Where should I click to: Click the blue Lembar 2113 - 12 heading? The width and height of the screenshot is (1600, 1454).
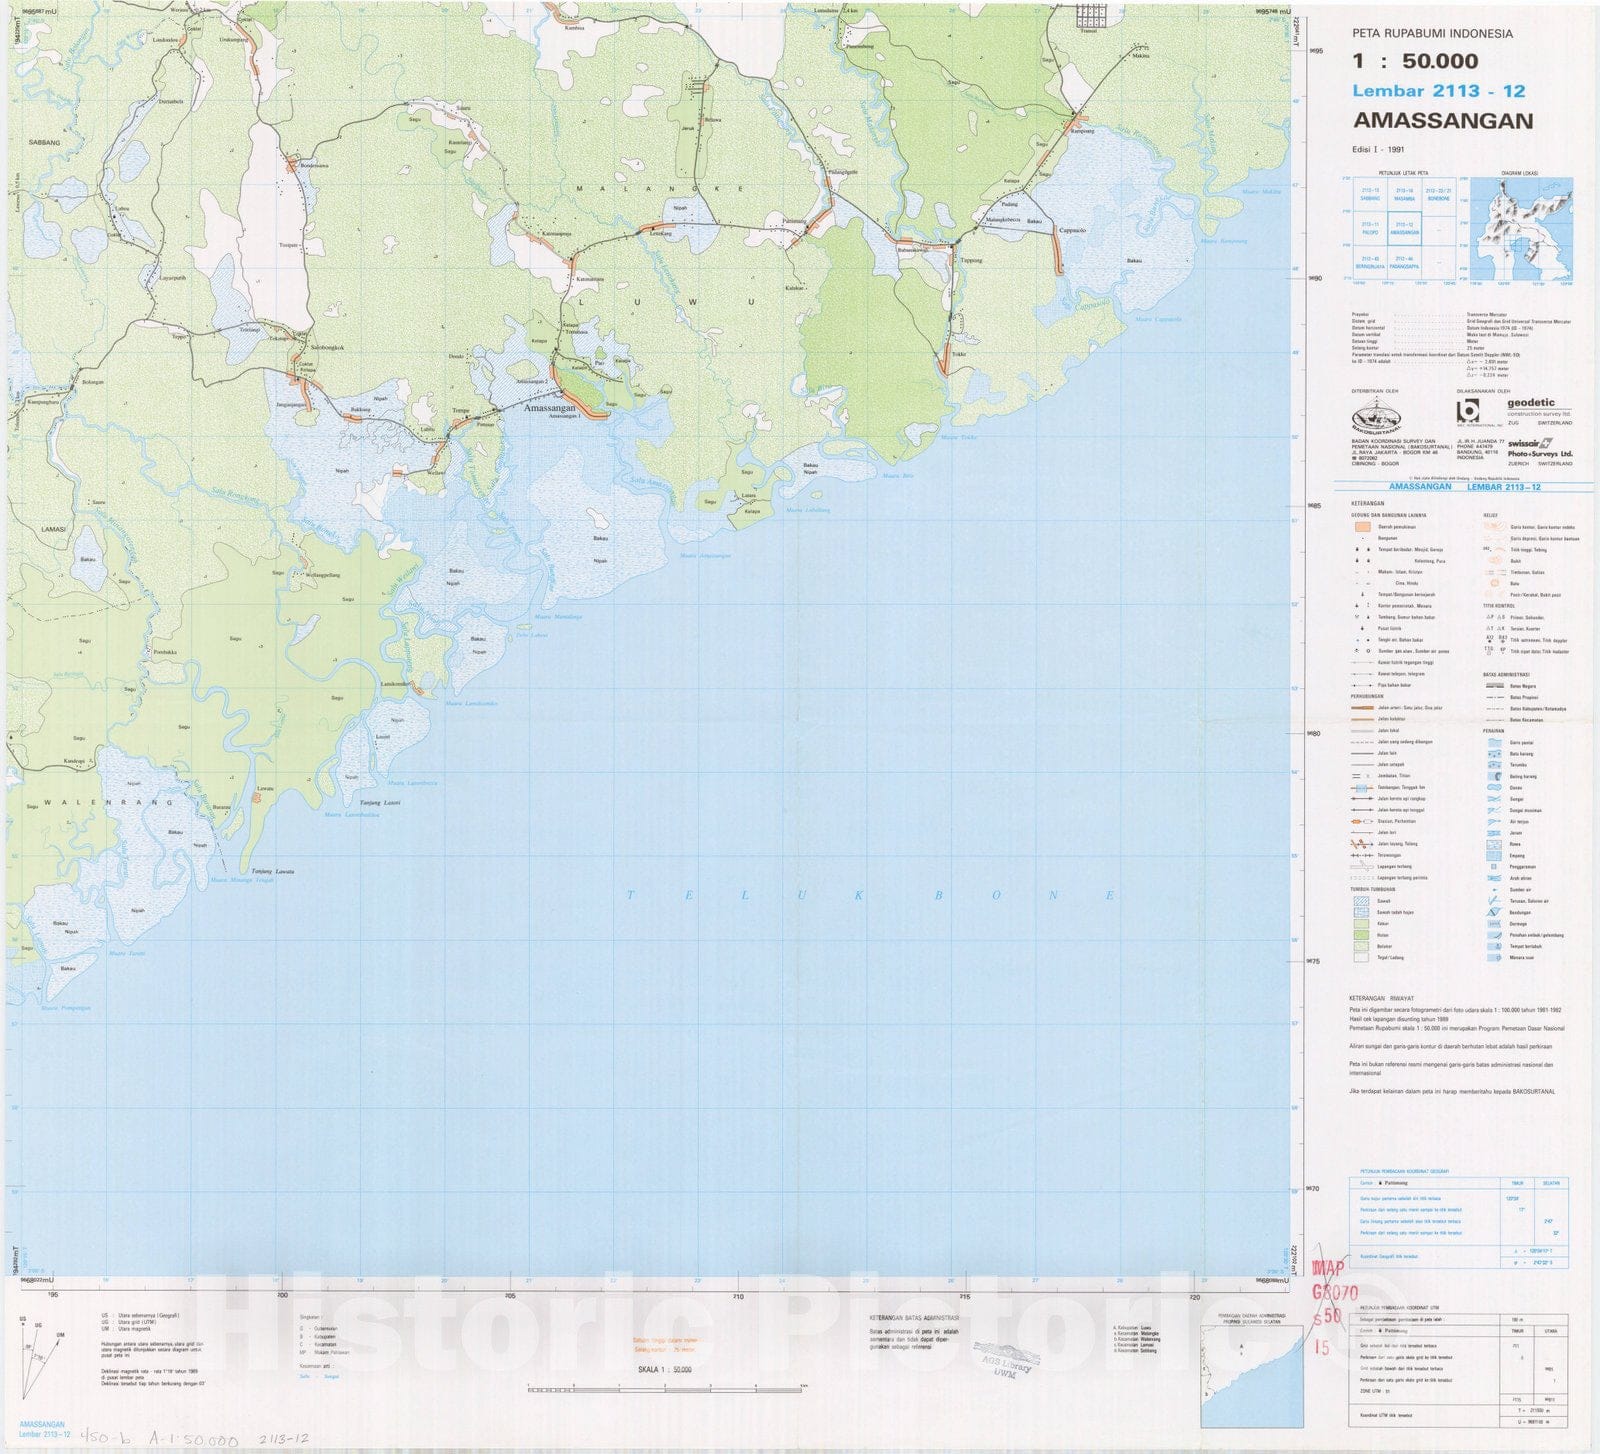1438,91
